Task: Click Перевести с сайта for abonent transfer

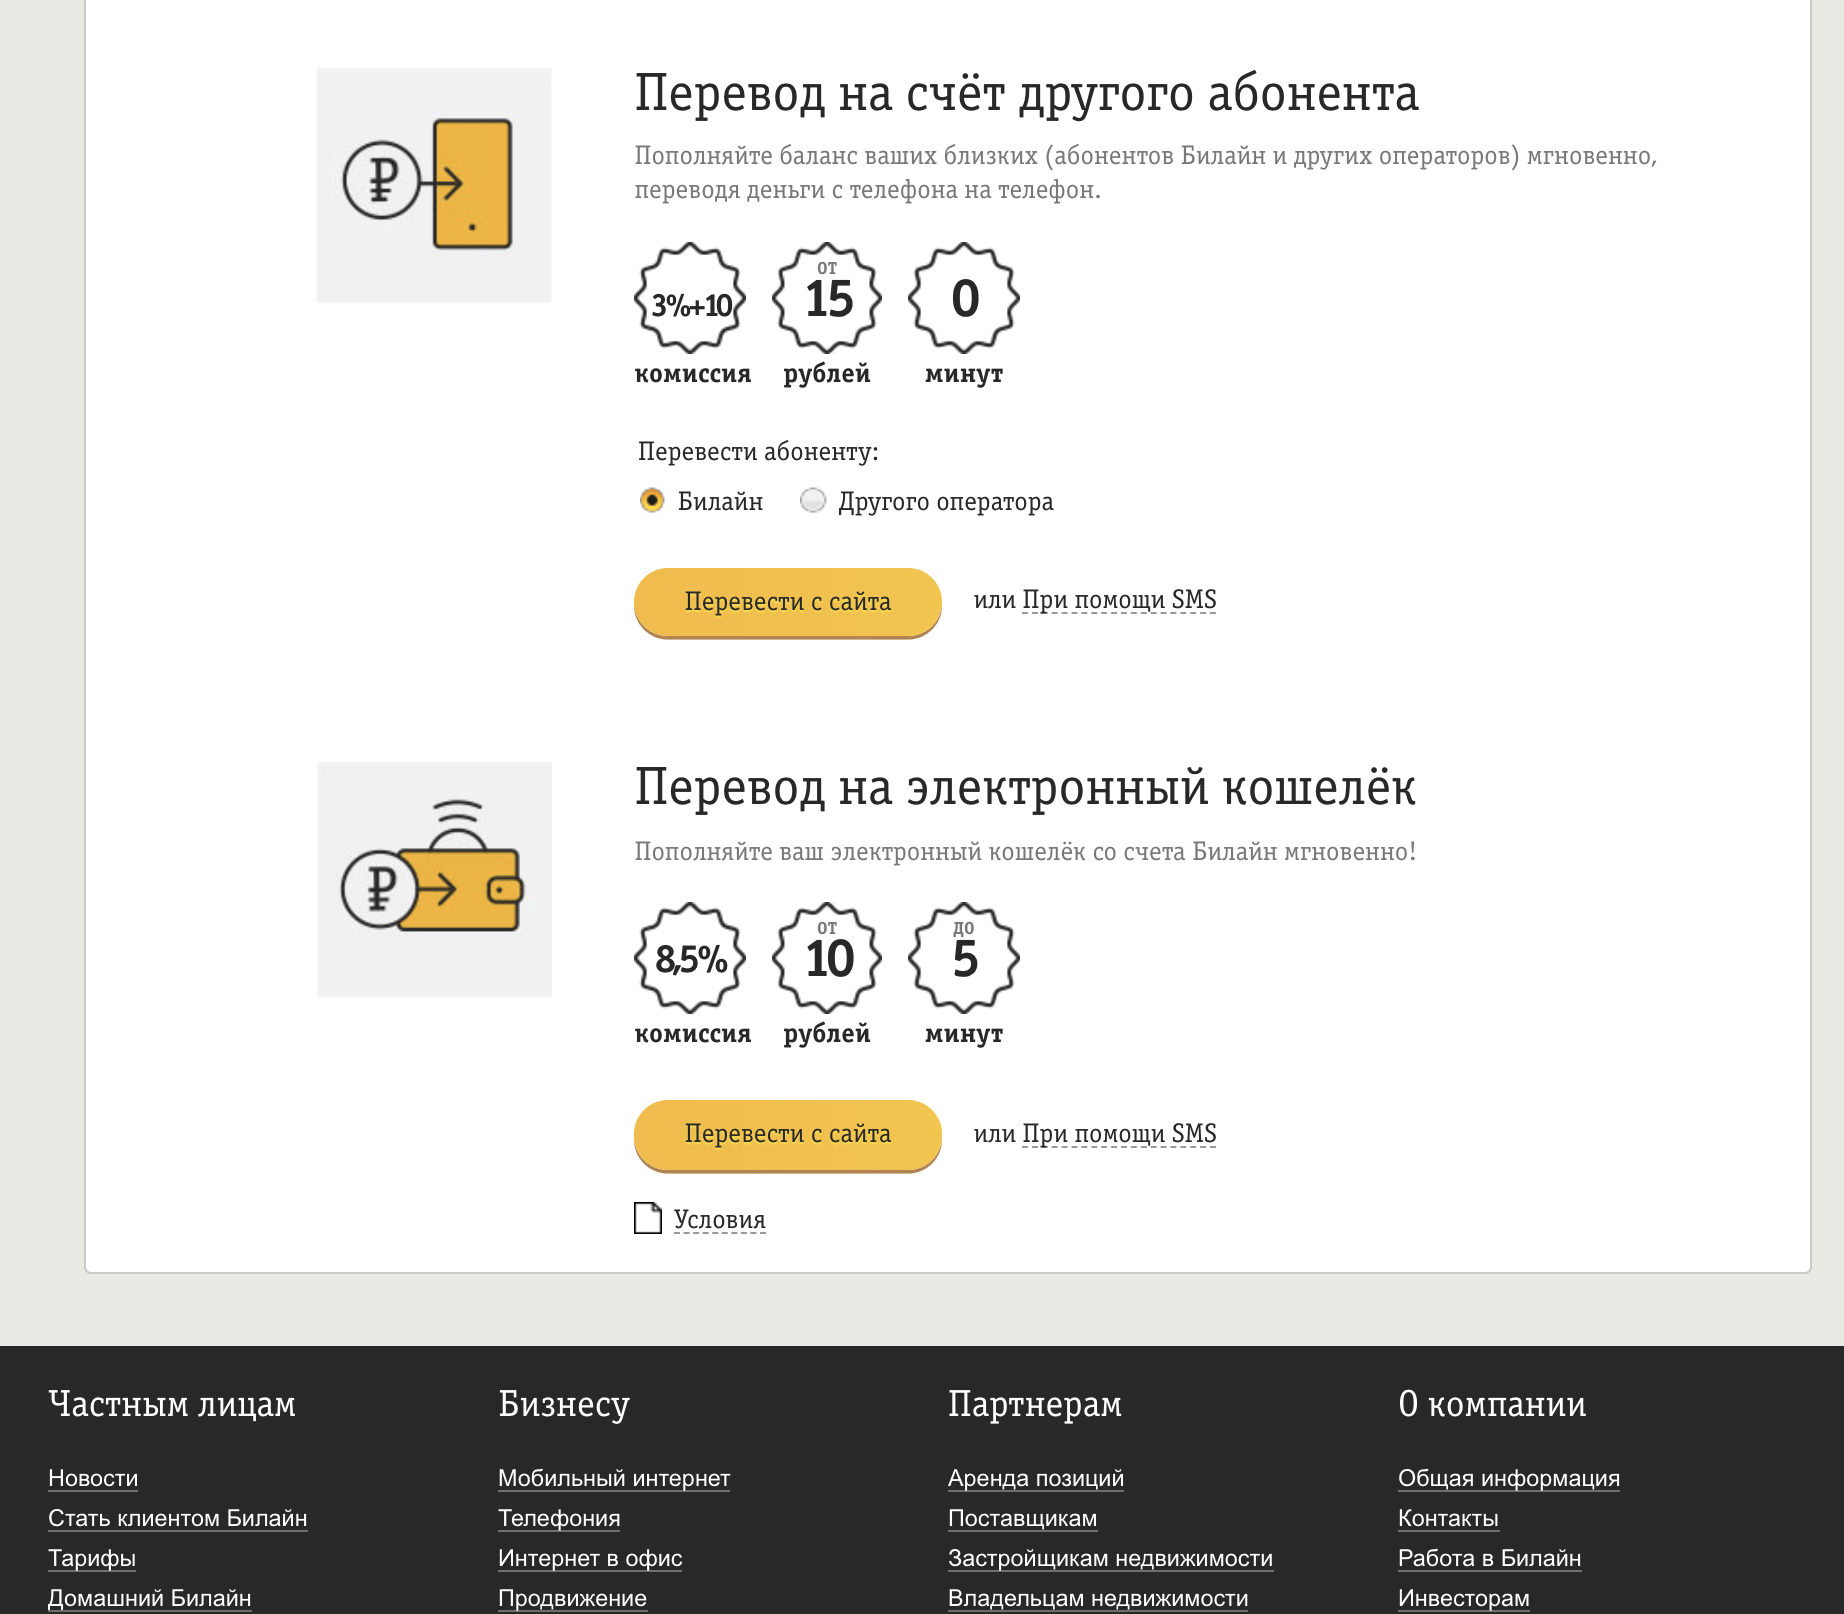Action: pyautogui.click(x=786, y=603)
